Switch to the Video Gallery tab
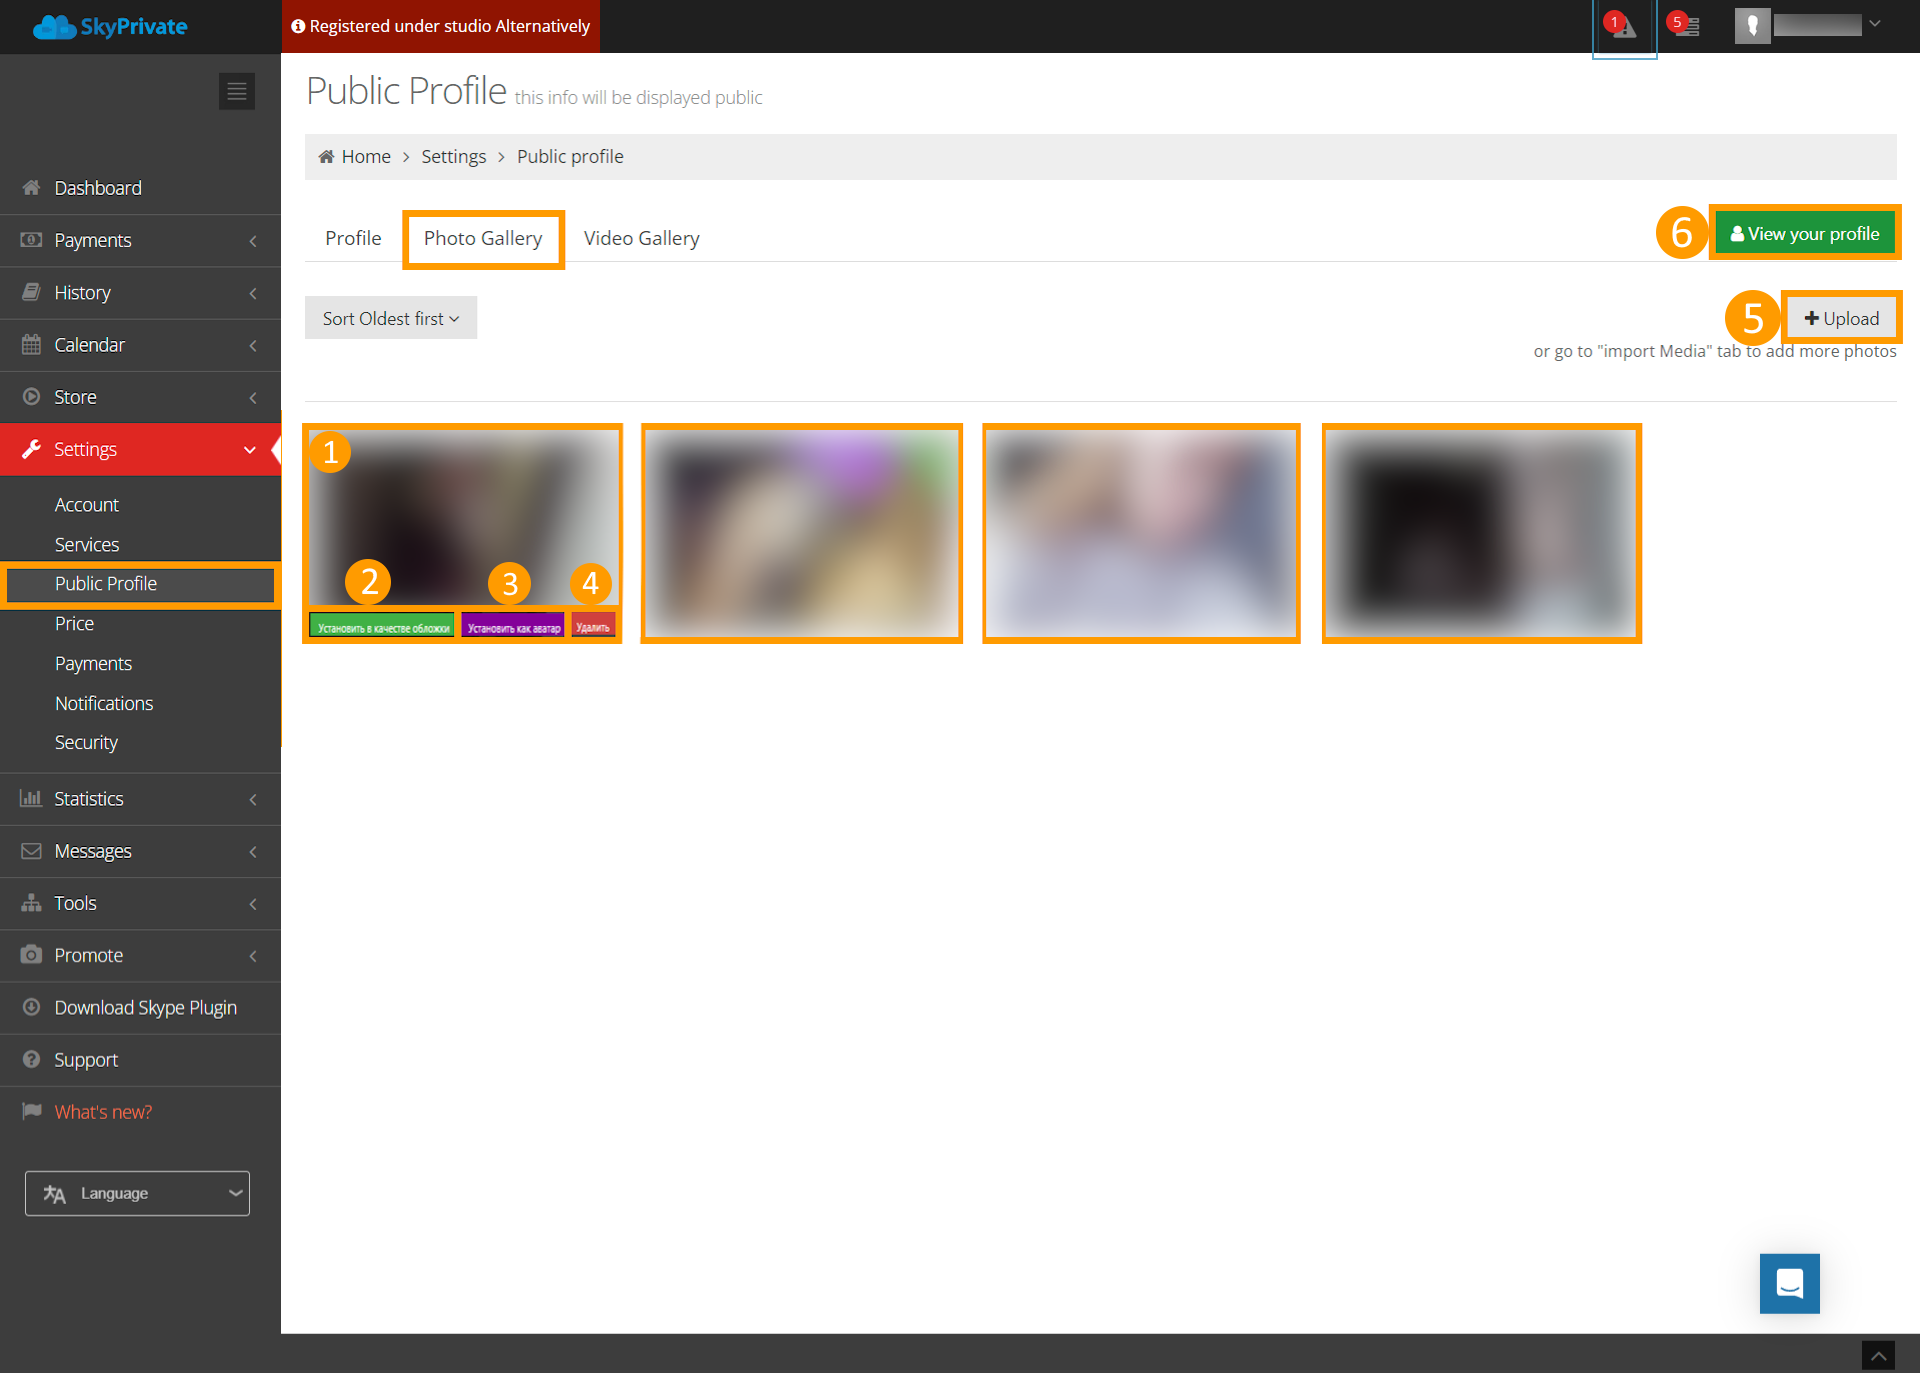The width and height of the screenshot is (1920, 1373). 641,238
